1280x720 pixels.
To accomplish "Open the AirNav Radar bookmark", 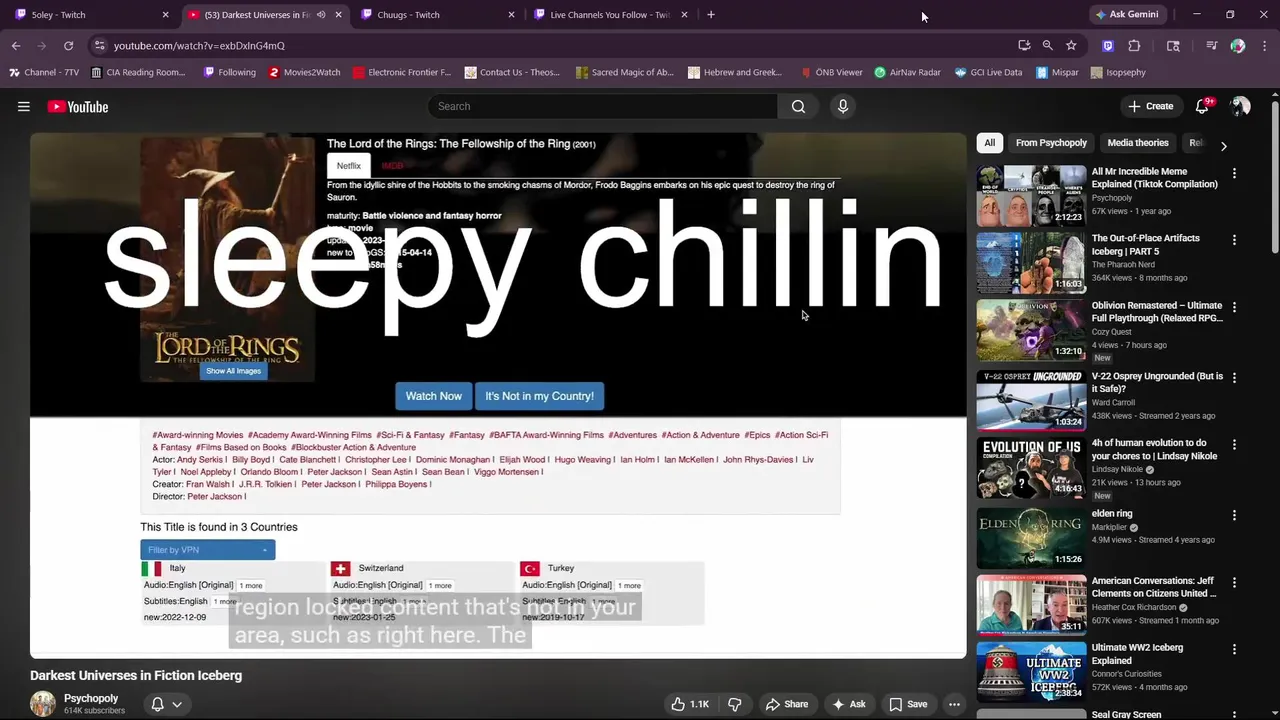I will click(907, 72).
